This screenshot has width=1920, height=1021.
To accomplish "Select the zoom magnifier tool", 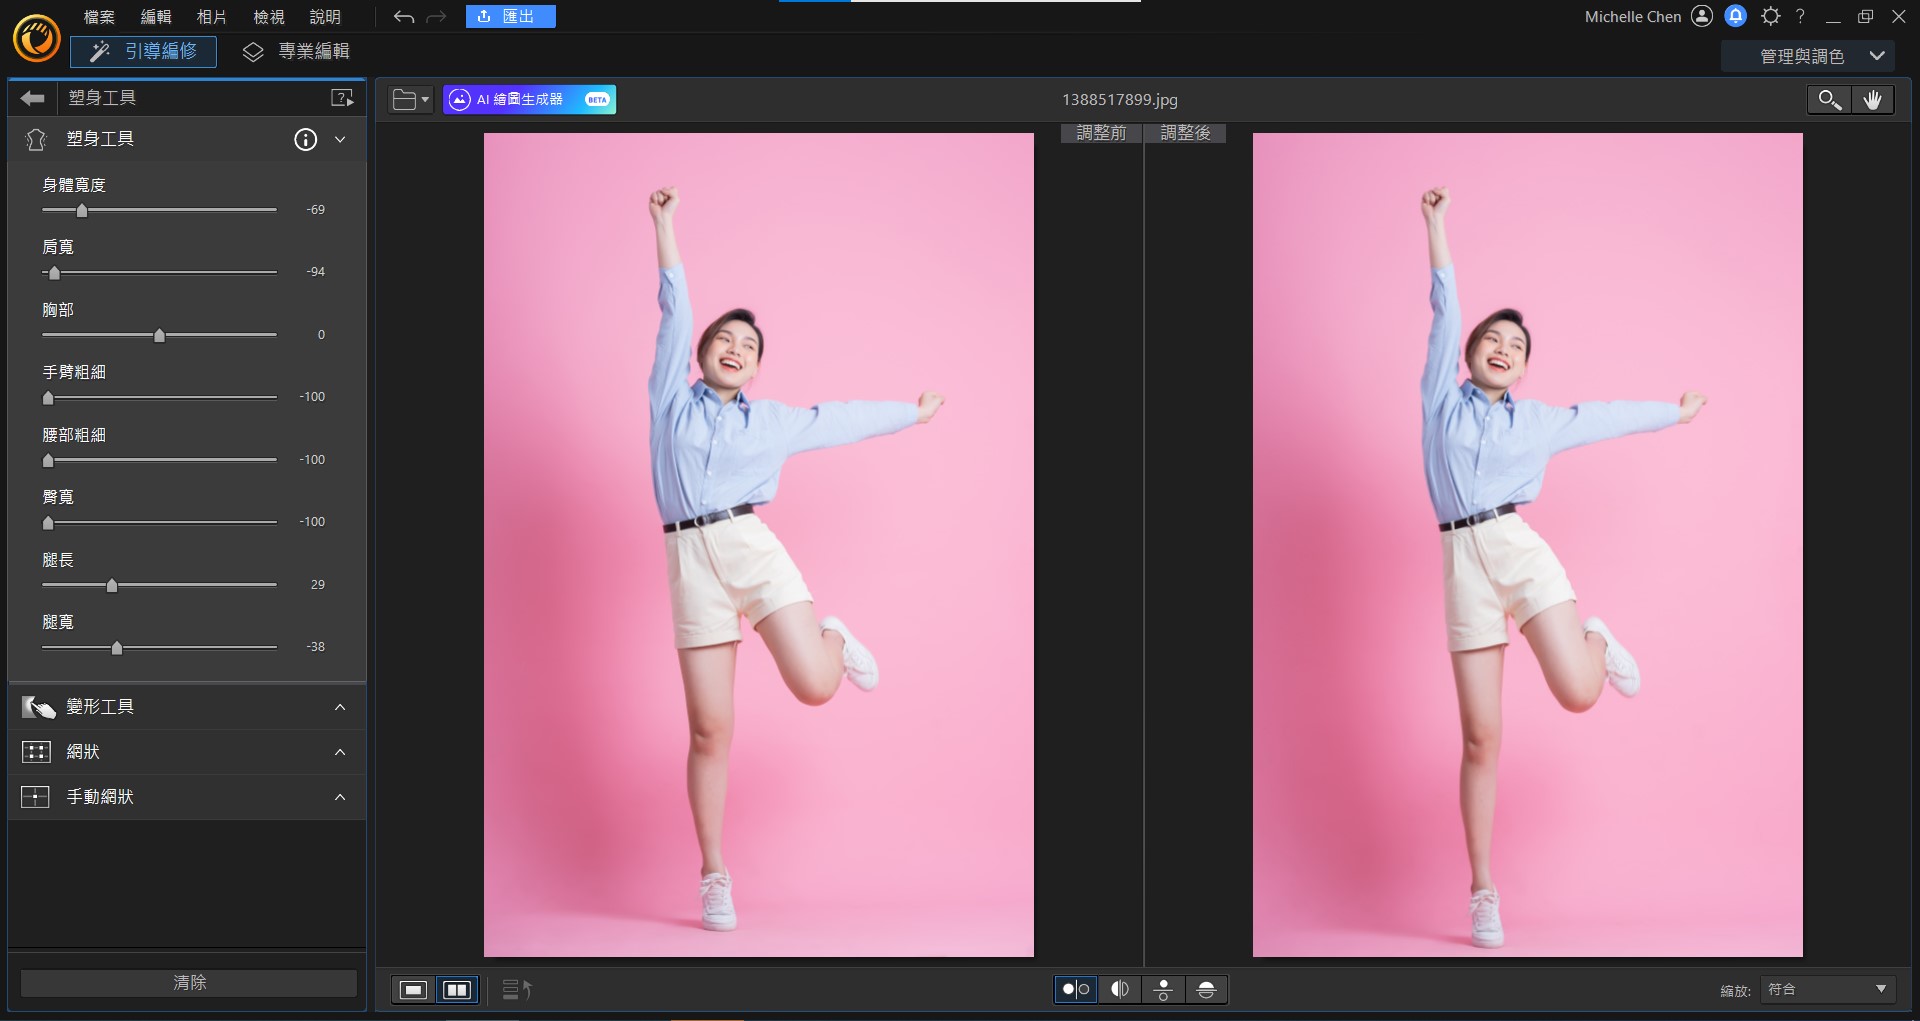I will coord(1829,100).
